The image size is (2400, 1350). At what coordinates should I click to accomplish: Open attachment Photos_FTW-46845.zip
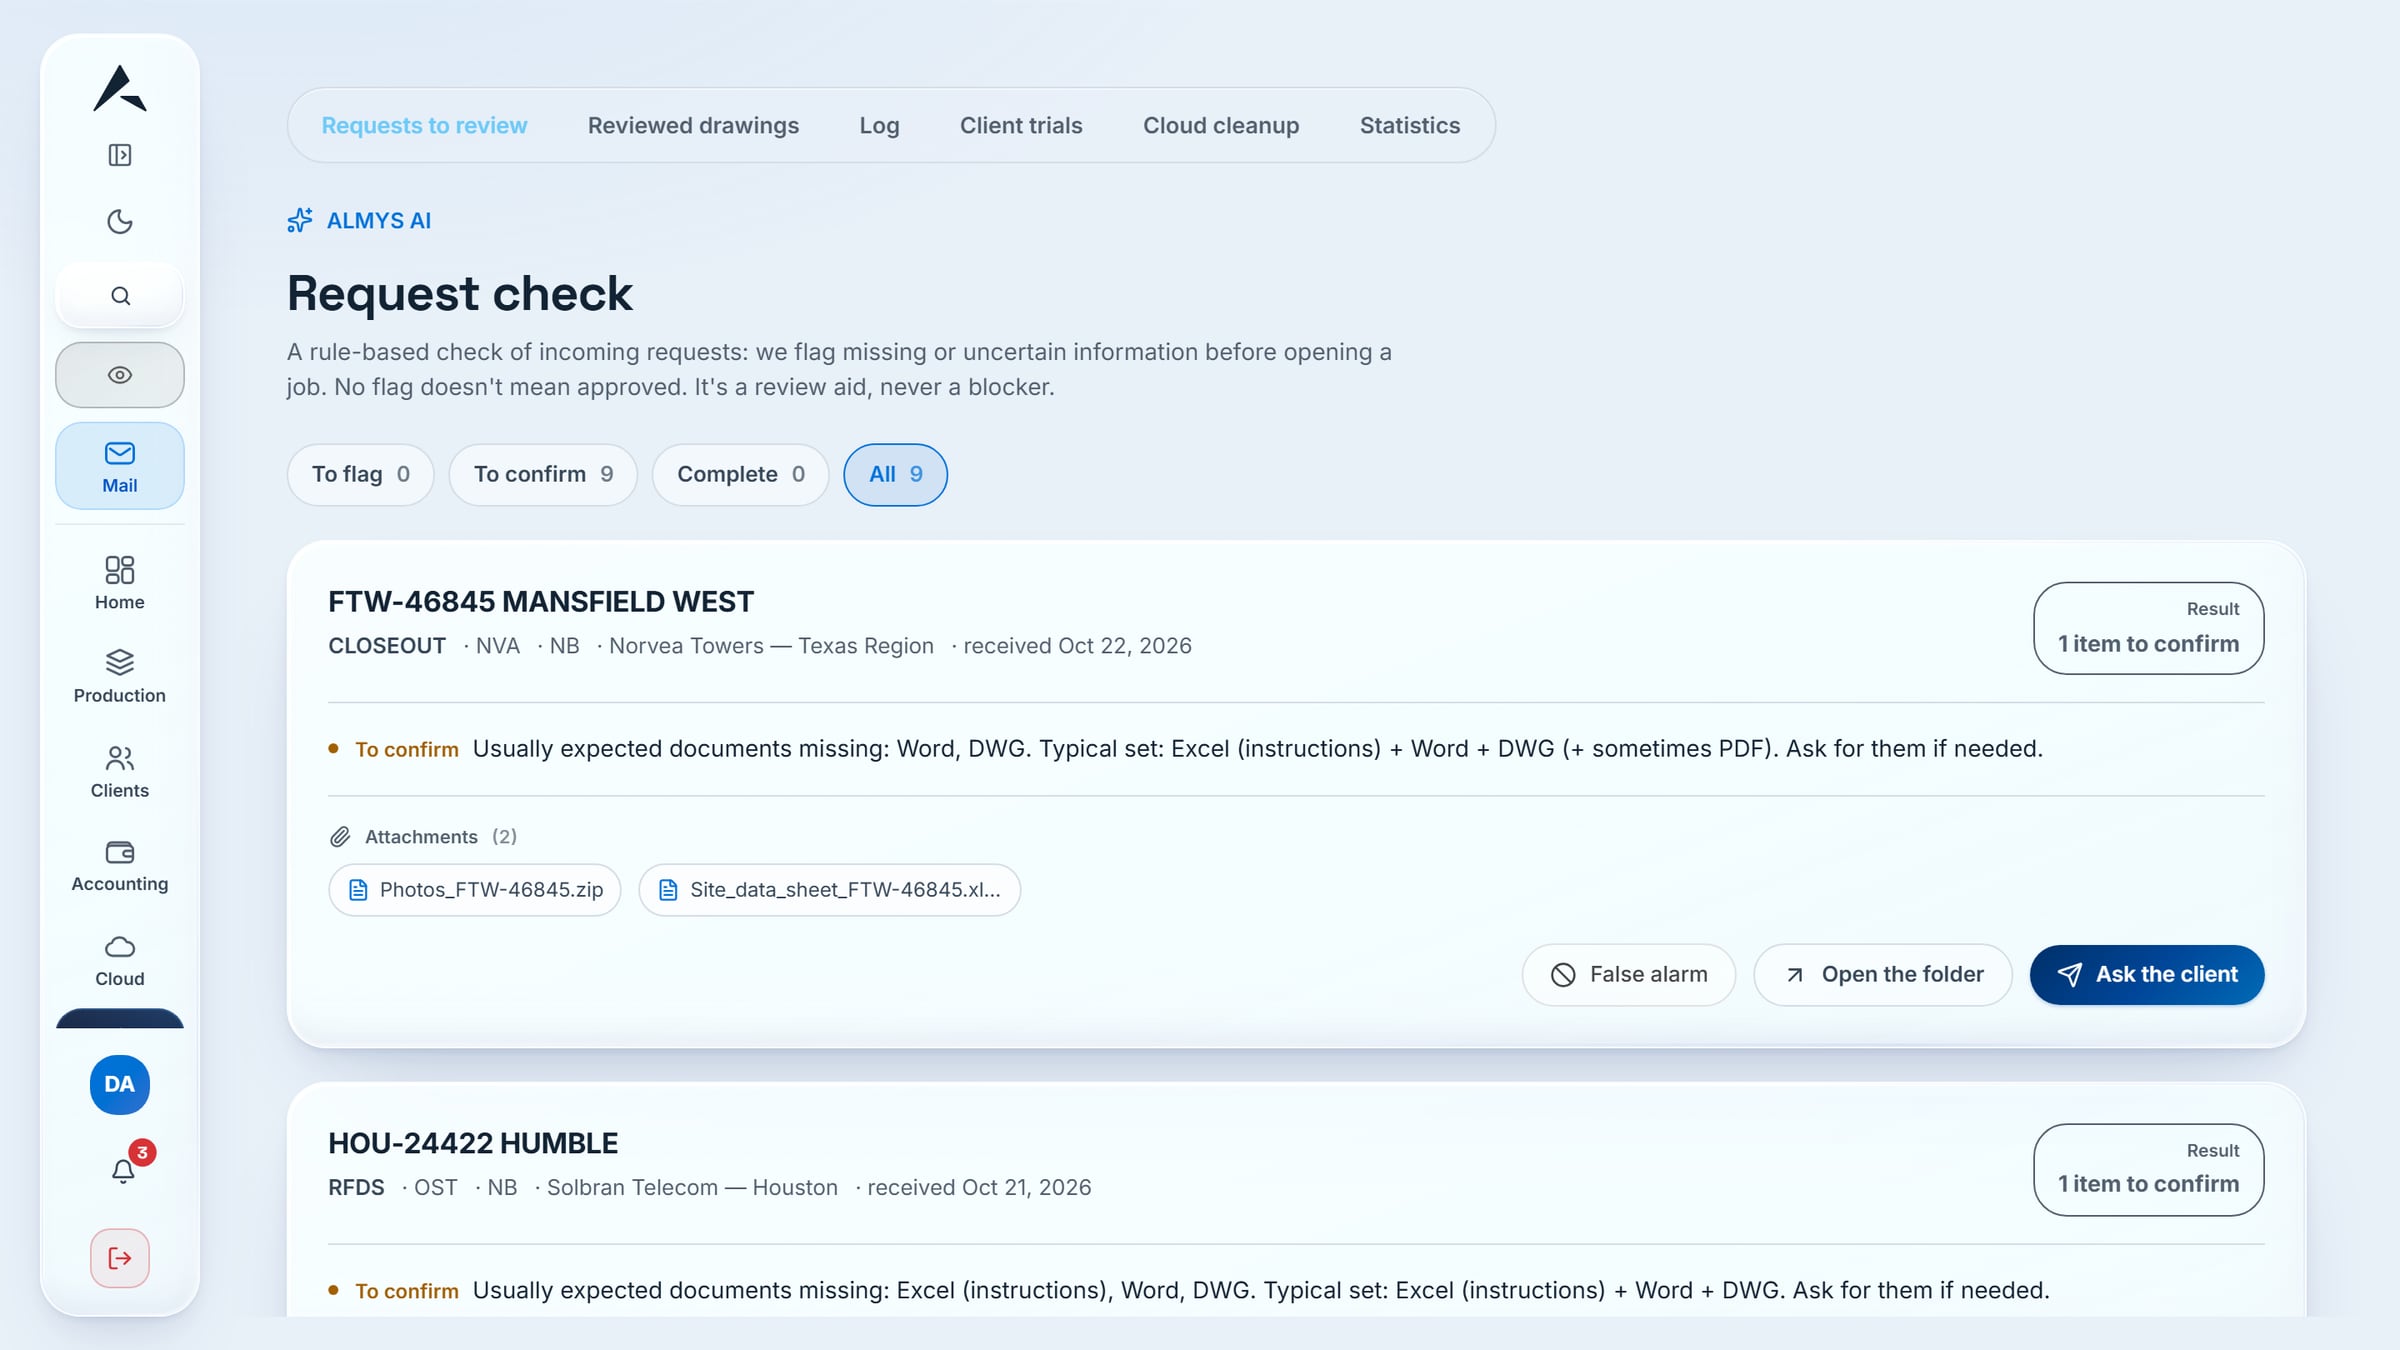tap(475, 890)
